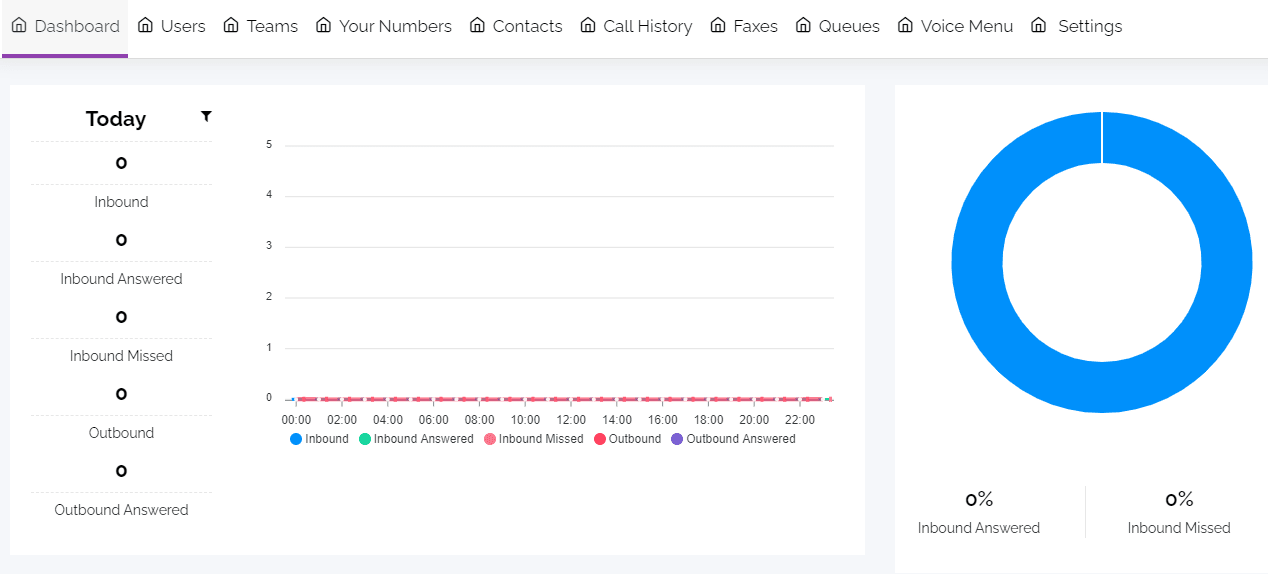Click the Today heading

(x=116, y=119)
